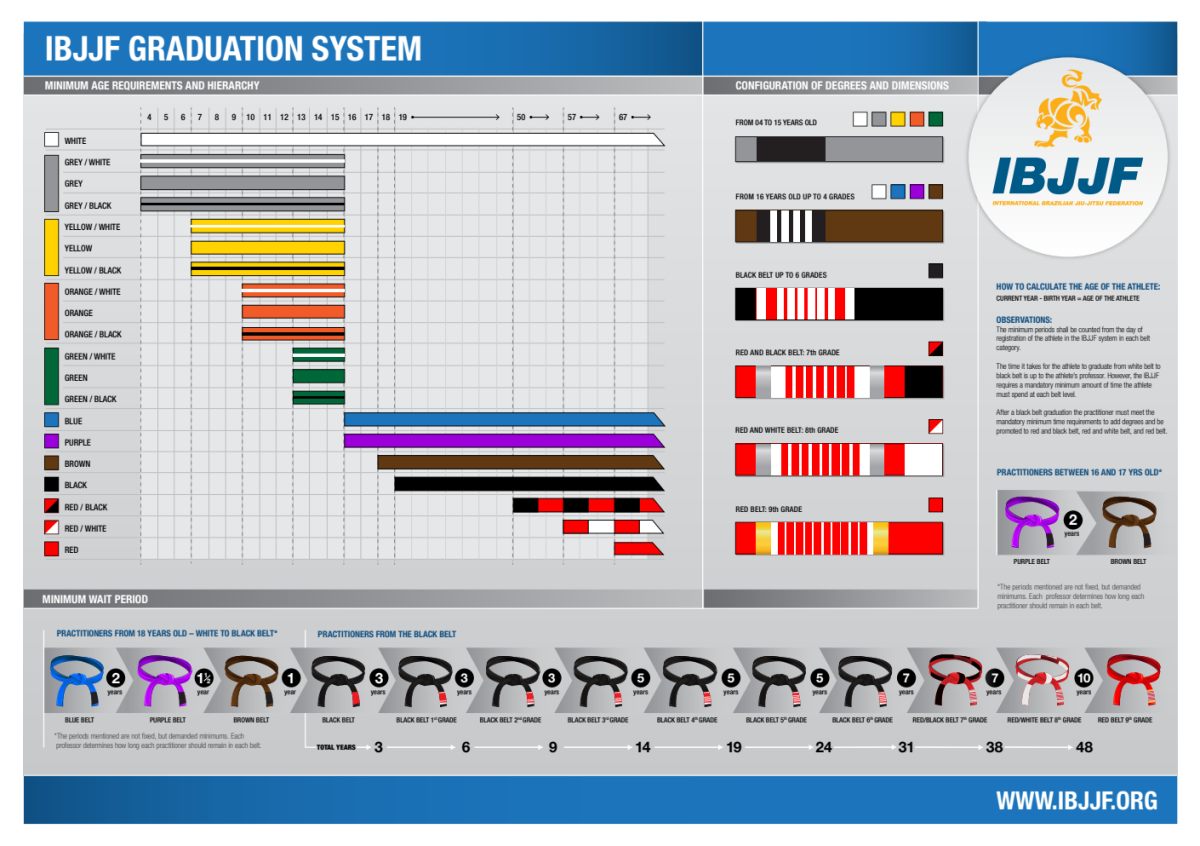Select the Black Belt 3rd Grade illustration
This screenshot has height=846, width=1200.
599,681
